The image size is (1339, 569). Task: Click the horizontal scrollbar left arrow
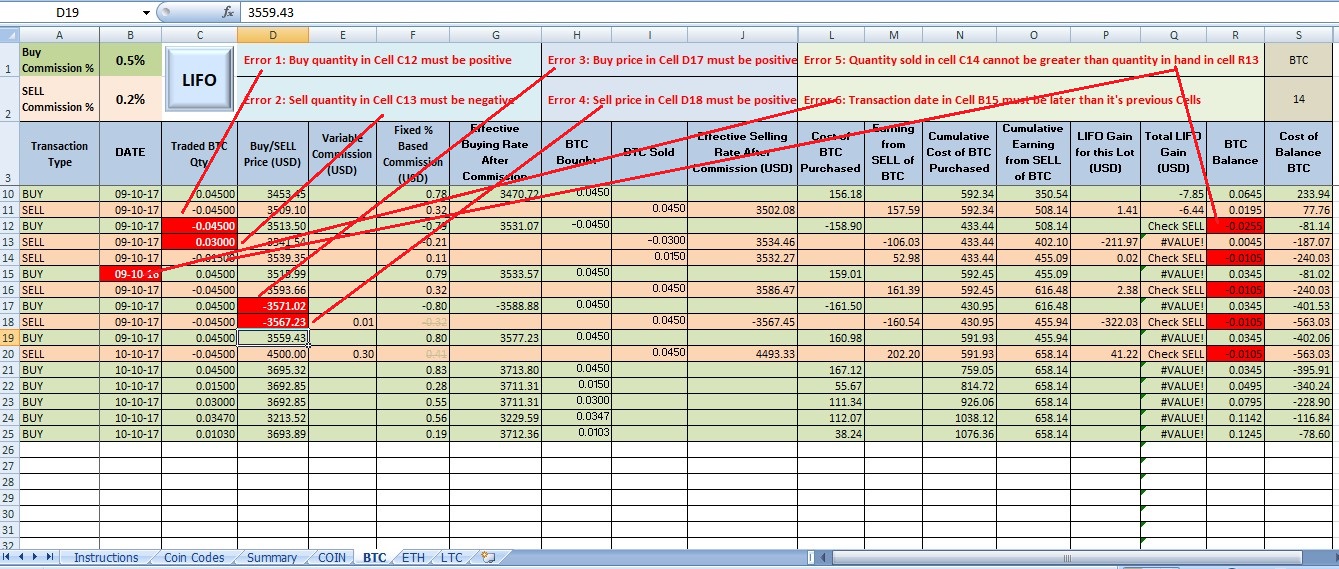821,558
